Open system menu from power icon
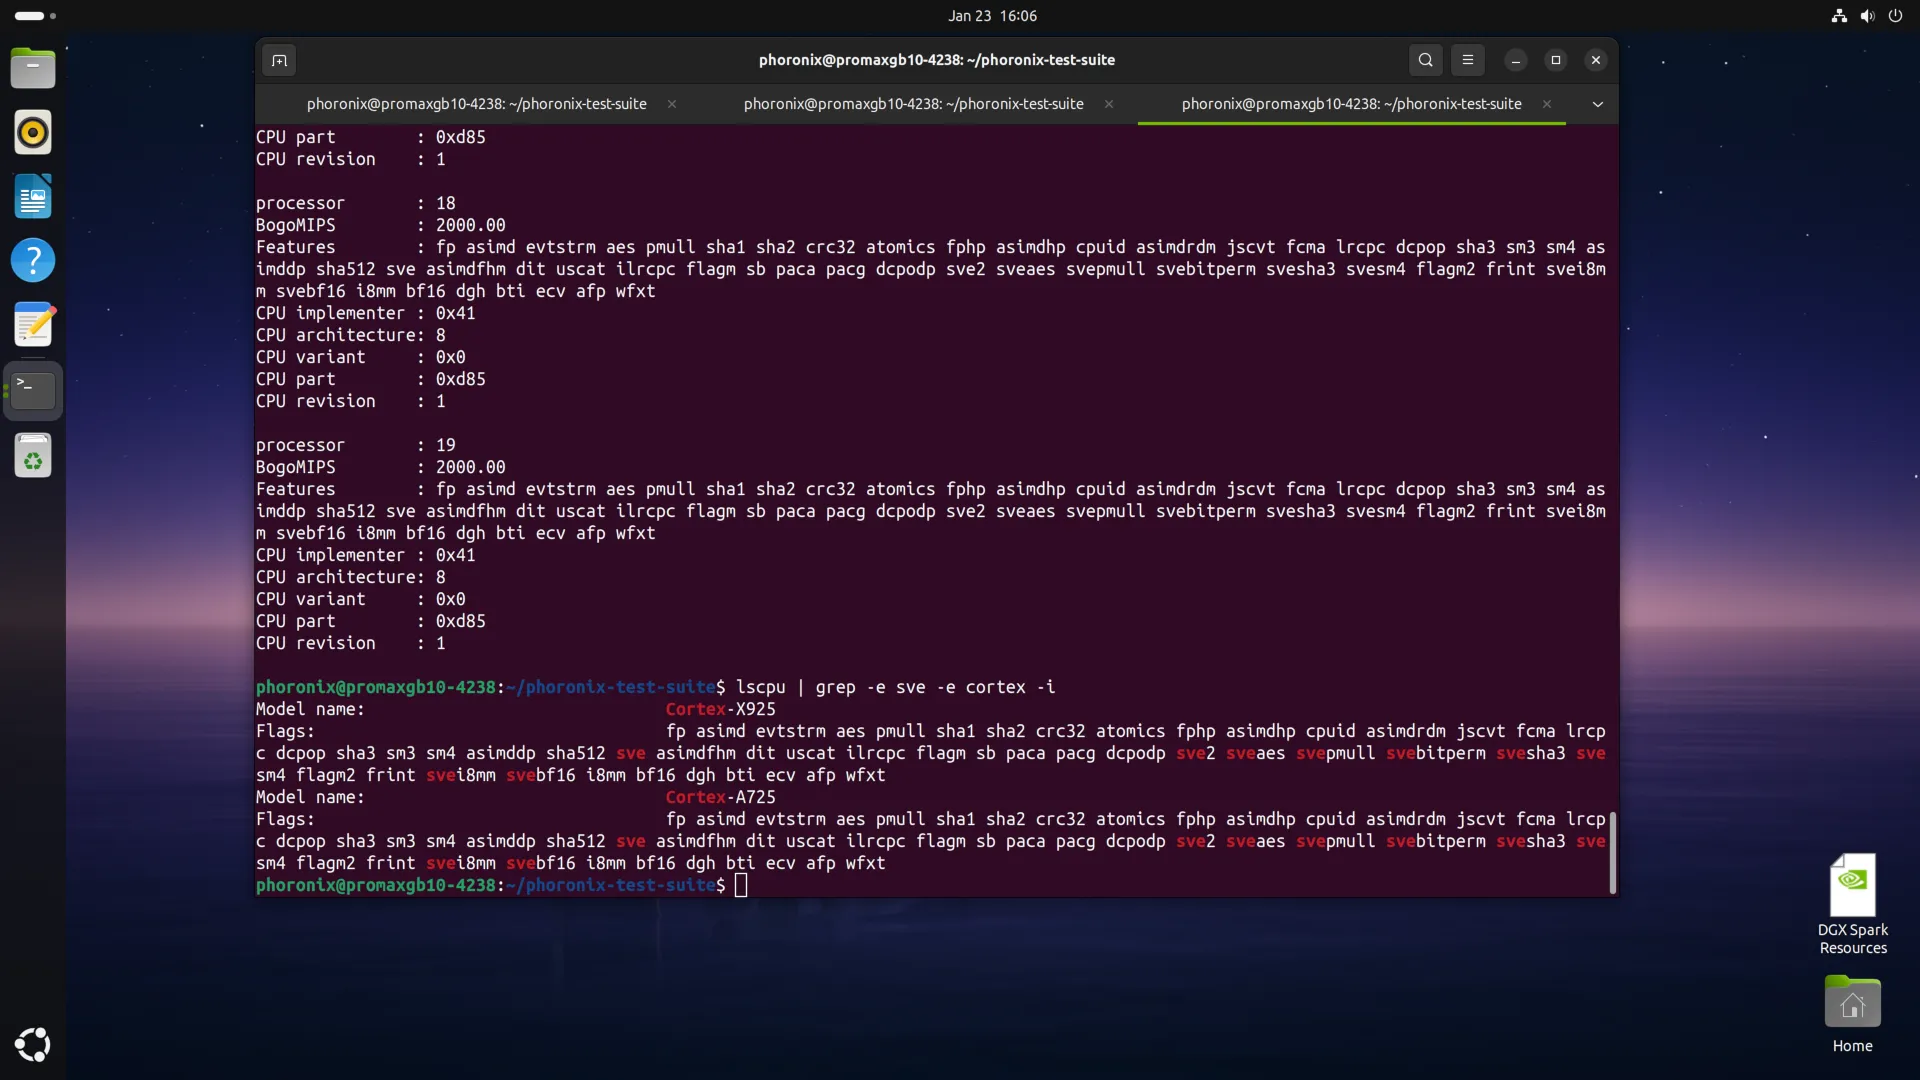Image resolution: width=1920 pixels, height=1080 pixels. [x=1895, y=16]
